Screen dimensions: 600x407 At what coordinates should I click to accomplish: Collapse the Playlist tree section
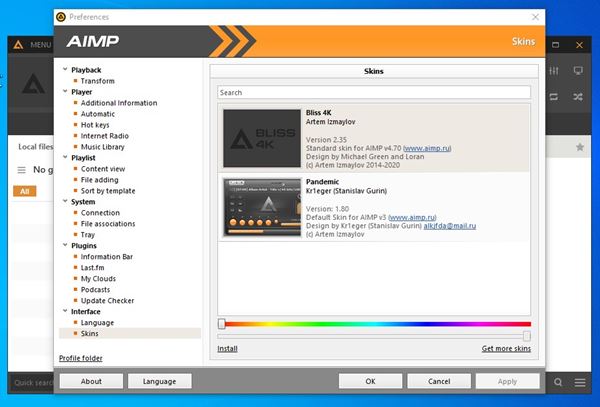(x=65, y=157)
